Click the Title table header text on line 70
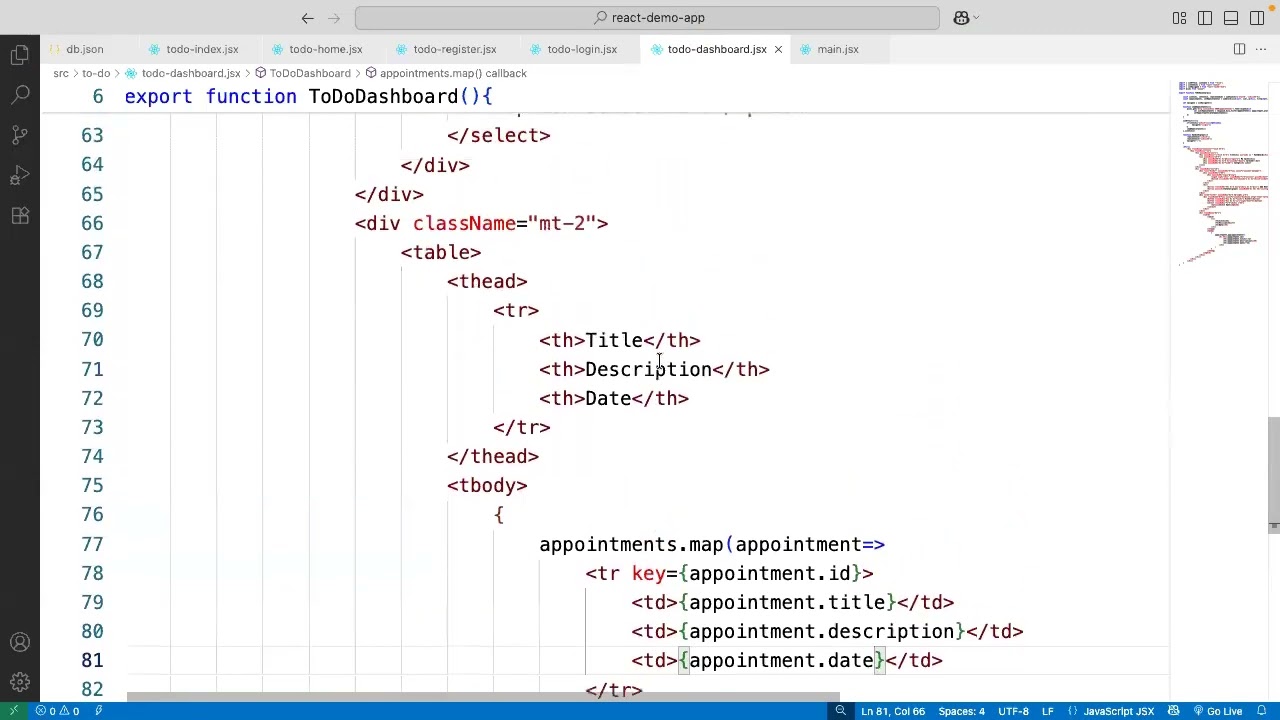 [x=614, y=341]
